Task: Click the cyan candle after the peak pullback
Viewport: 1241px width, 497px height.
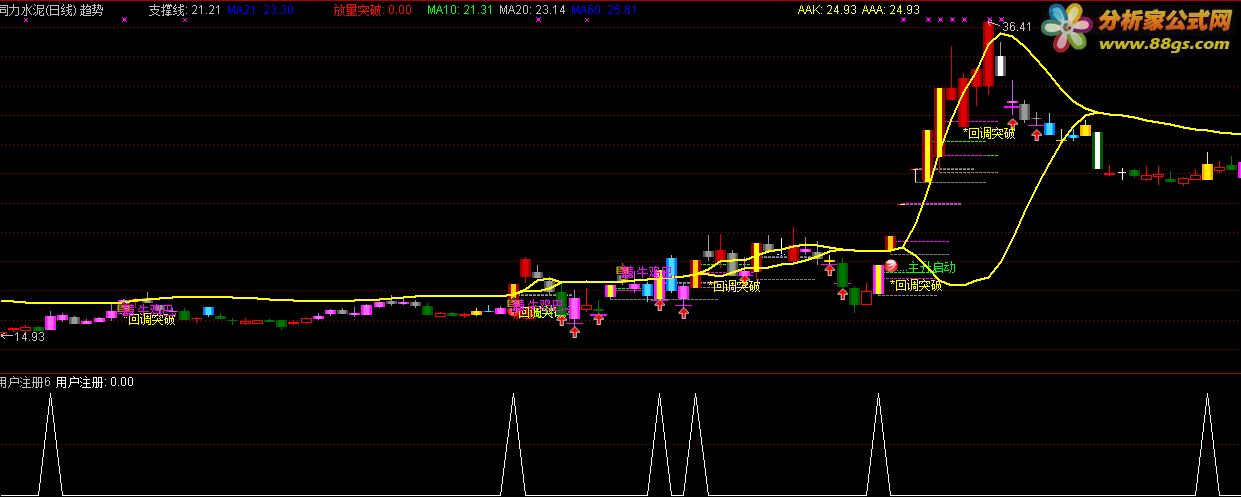Action: (x=1049, y=128)
